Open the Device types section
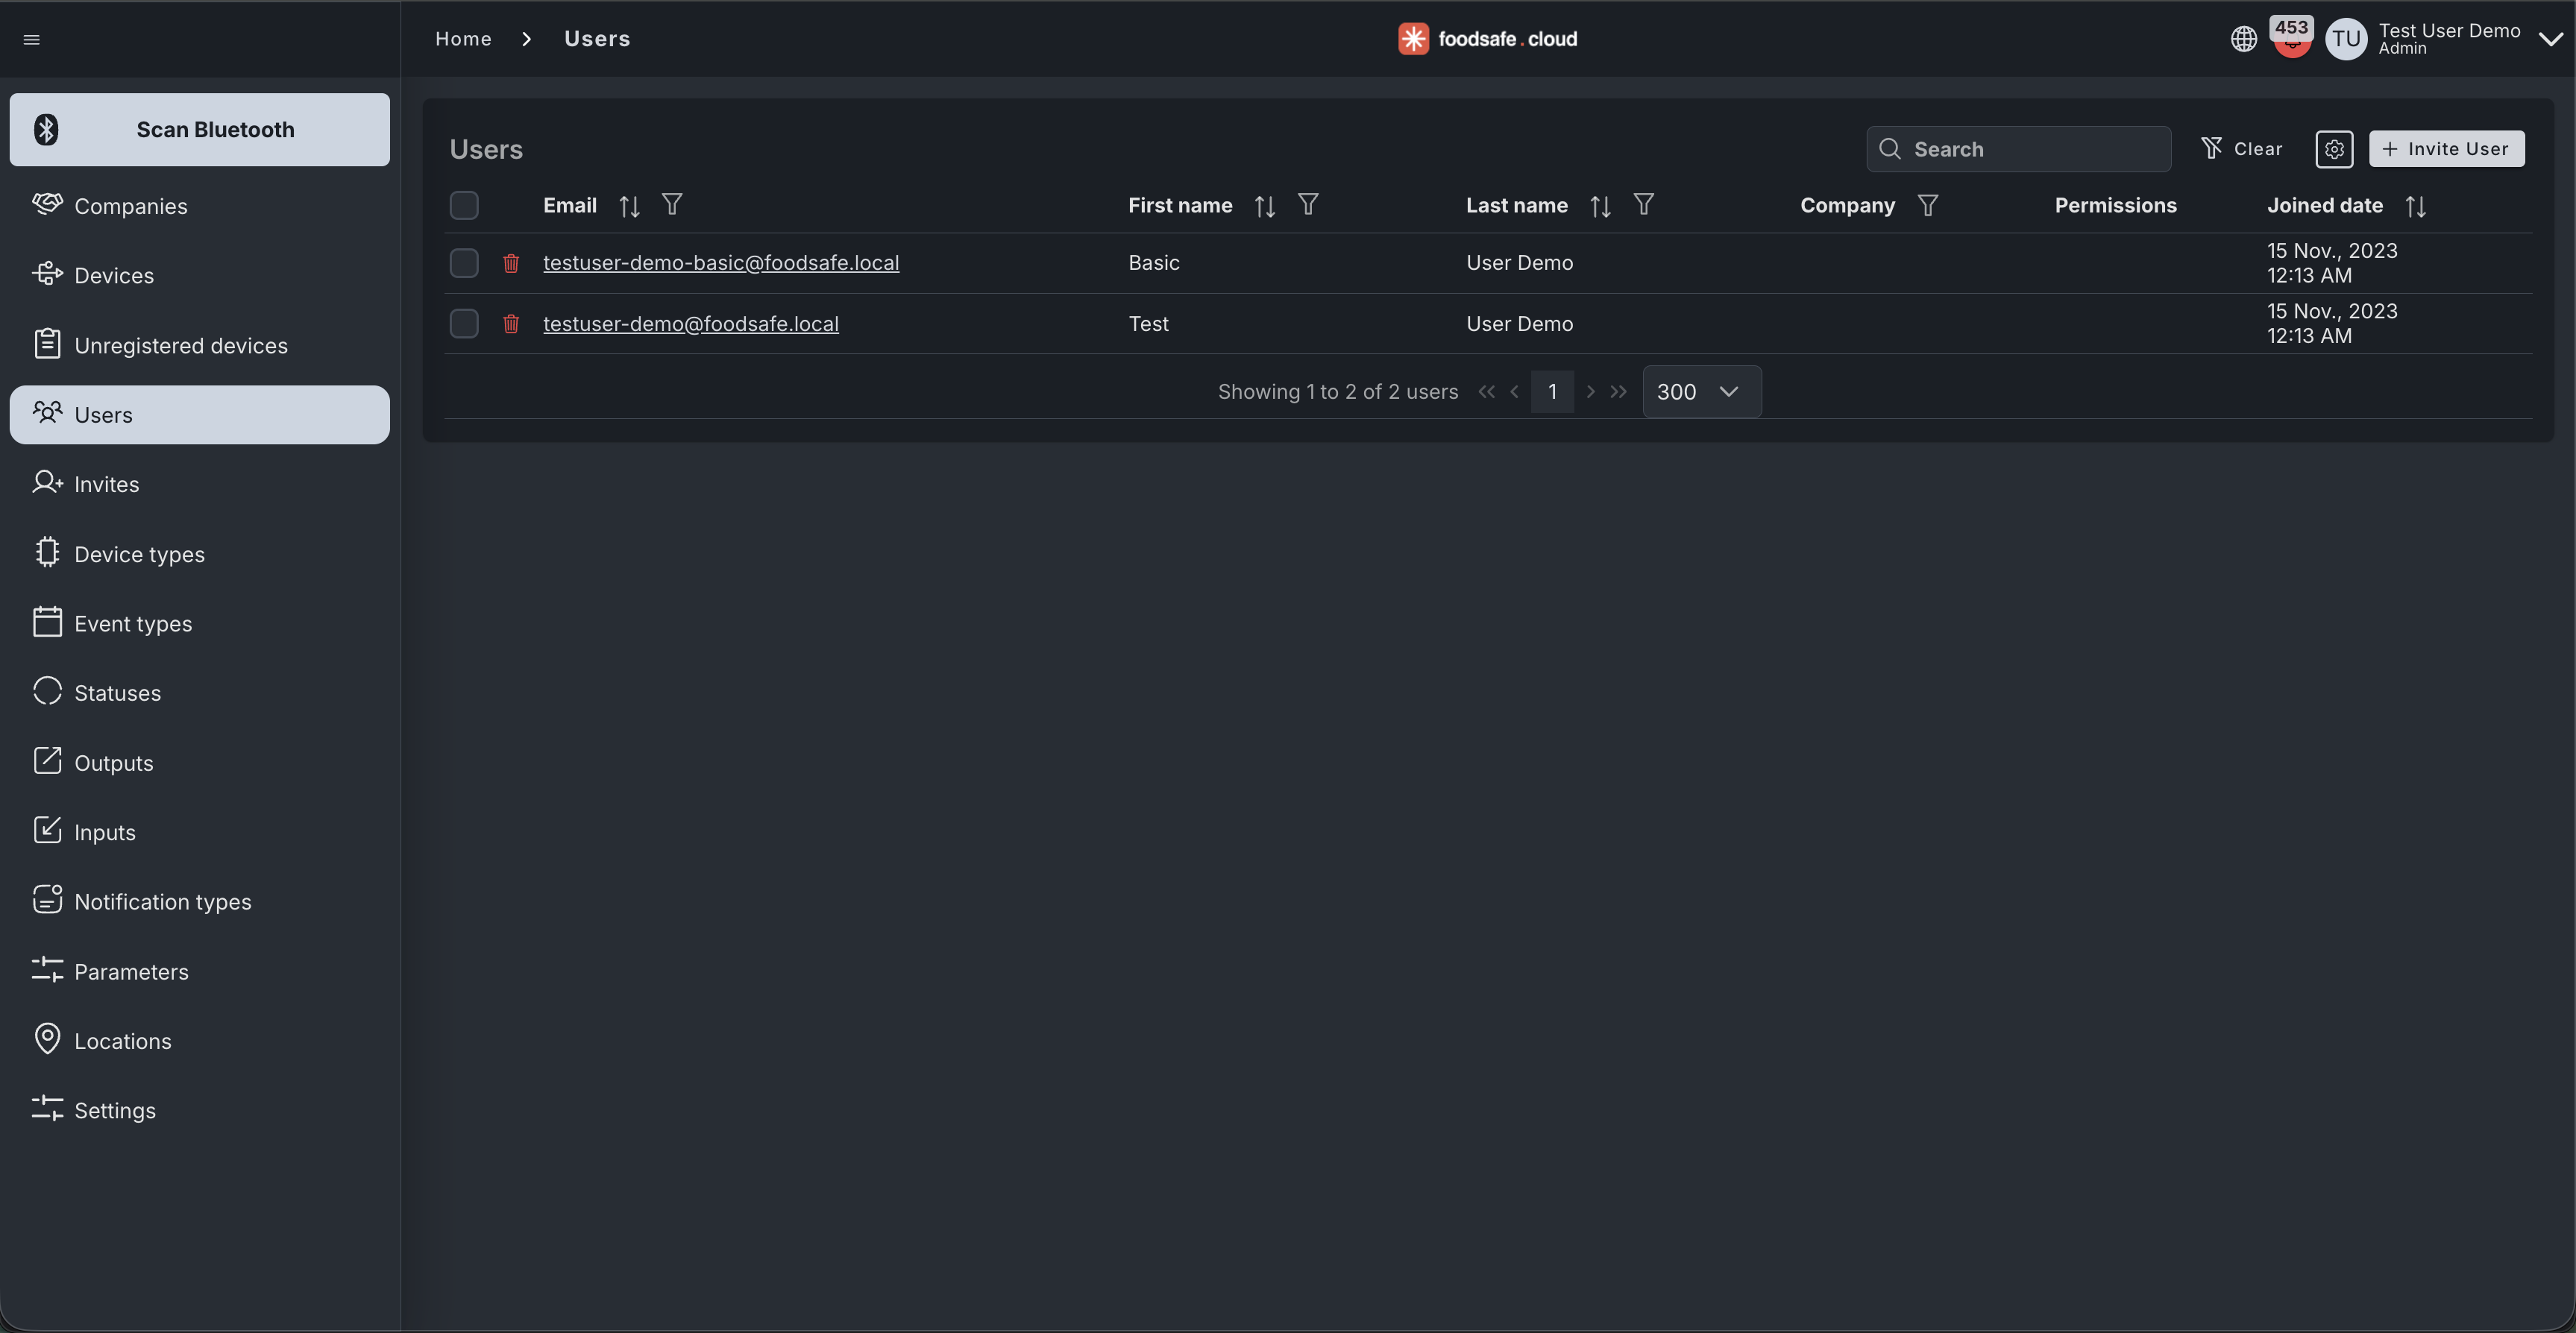This screenshot has height=1333, width=2576. point(139,553)
